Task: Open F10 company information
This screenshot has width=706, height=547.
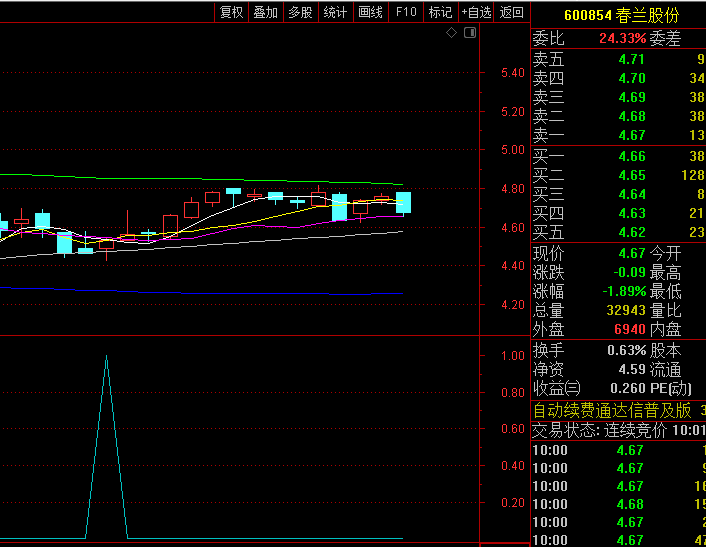Action: (406, 12)
